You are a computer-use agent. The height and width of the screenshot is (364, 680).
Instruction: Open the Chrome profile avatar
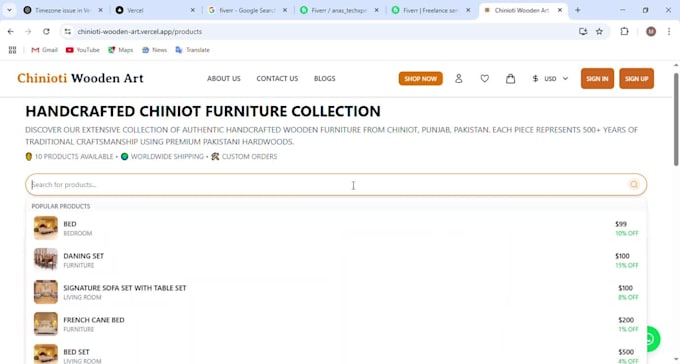[651, 31]
